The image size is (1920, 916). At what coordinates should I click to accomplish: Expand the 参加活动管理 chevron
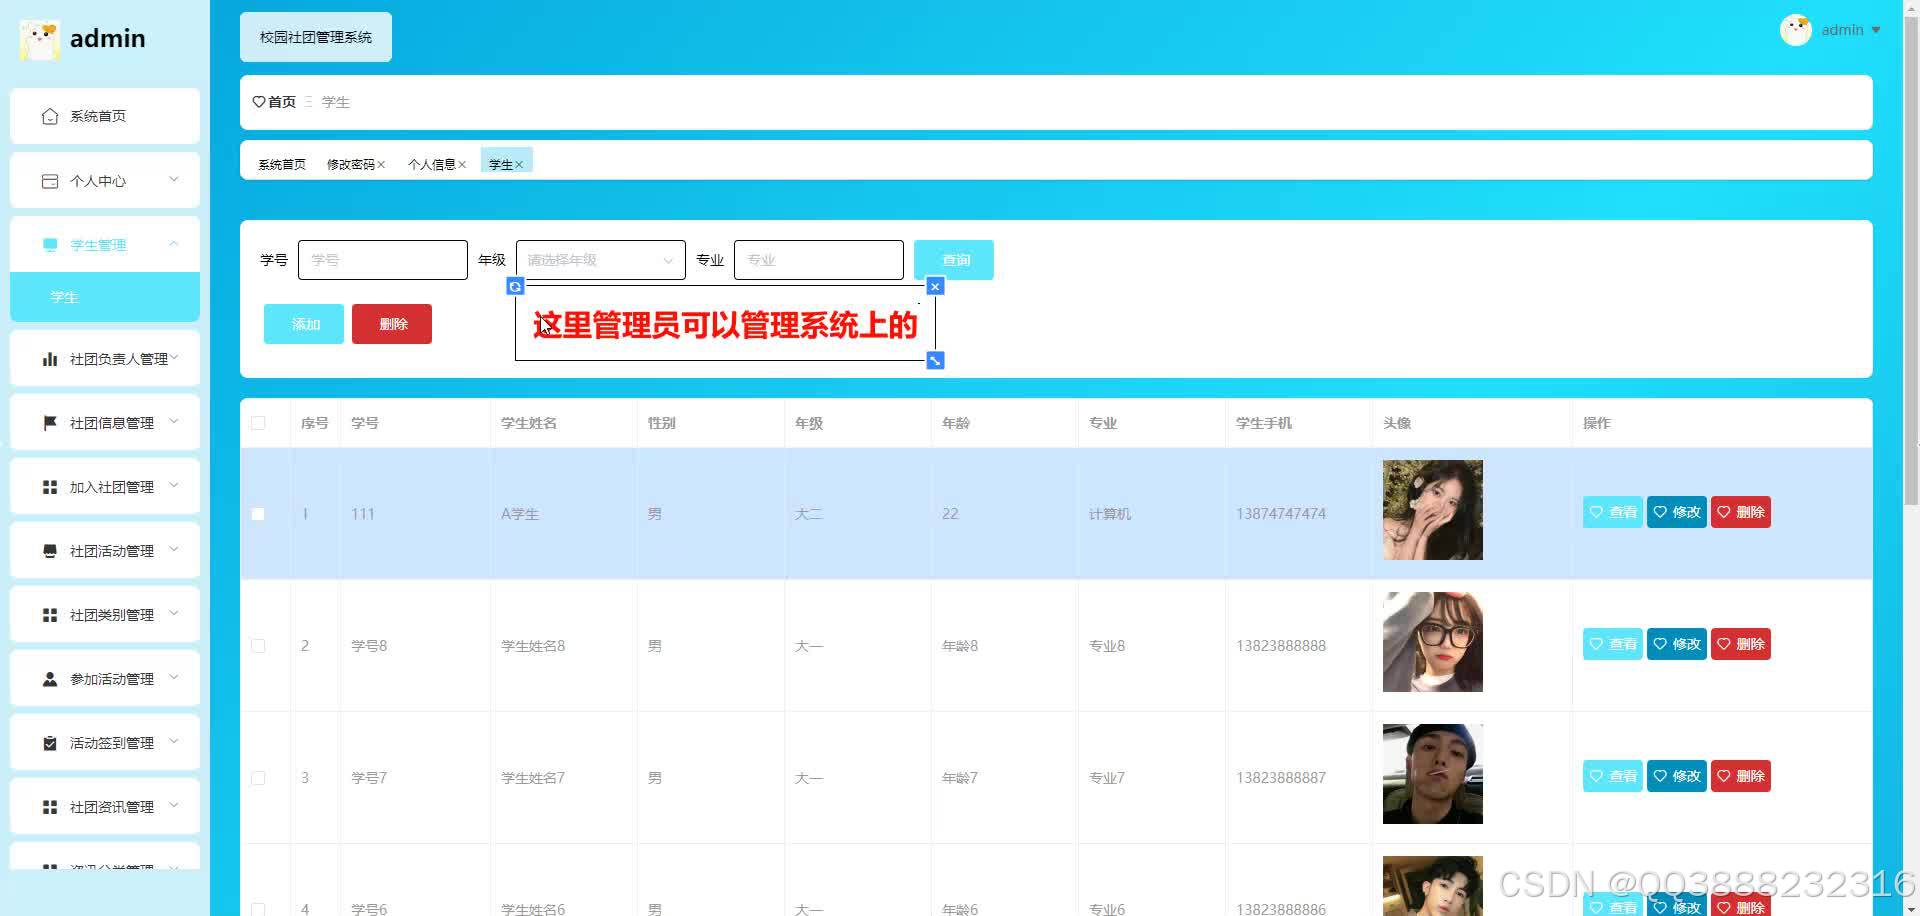pos(174,678)
